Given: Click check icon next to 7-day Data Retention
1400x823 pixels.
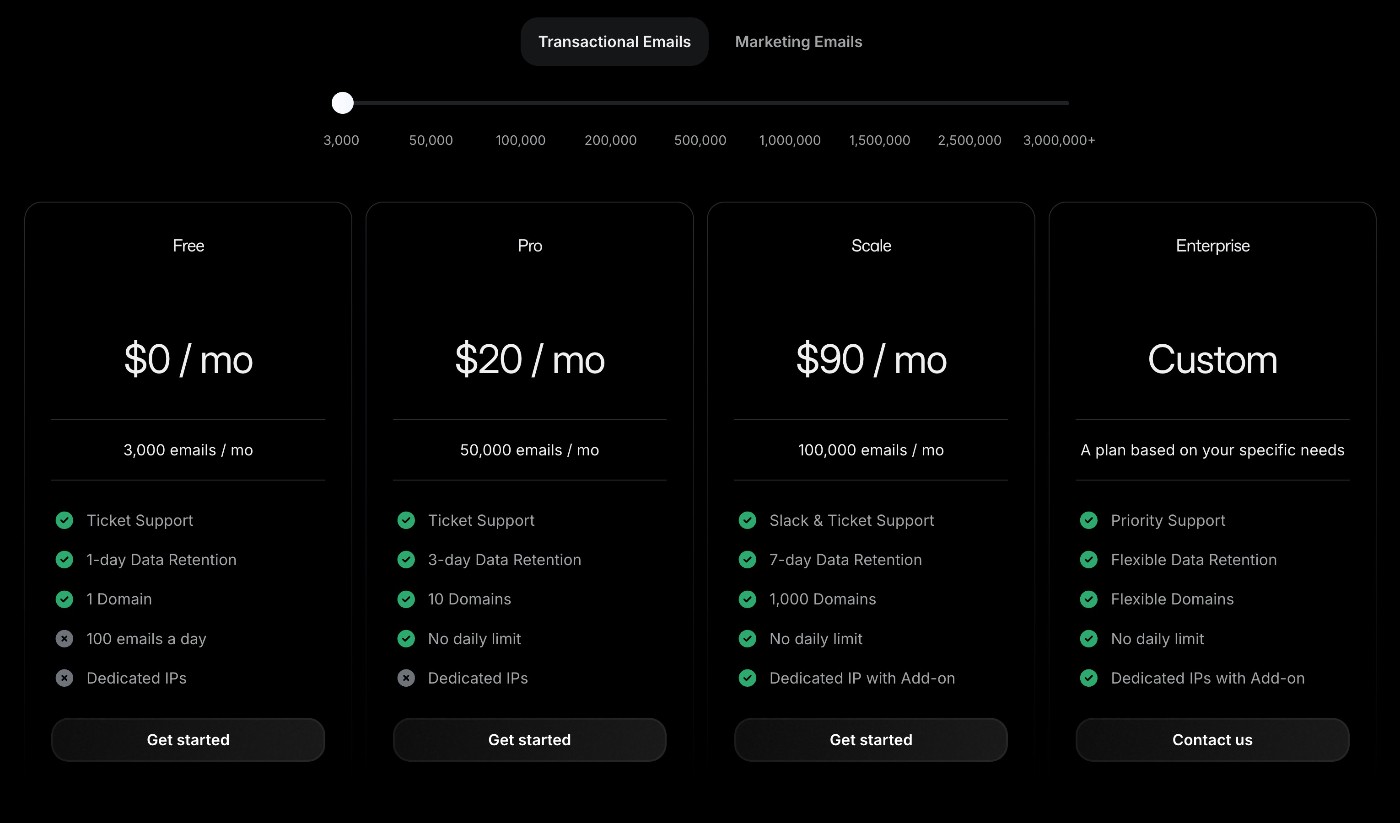Looking at the screenshot, I should [747, 560].
